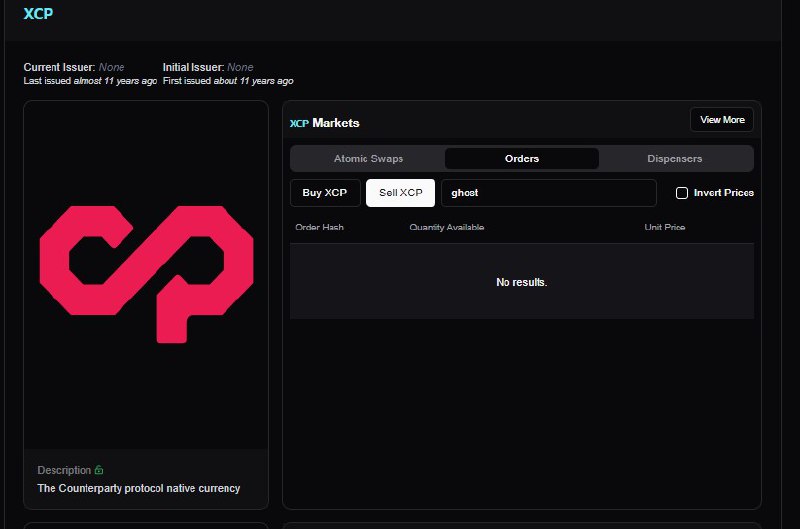This screenshot has width=800, height=529.
Task: Click the green lock icon beside Description
Action: [x=99, y=470]
